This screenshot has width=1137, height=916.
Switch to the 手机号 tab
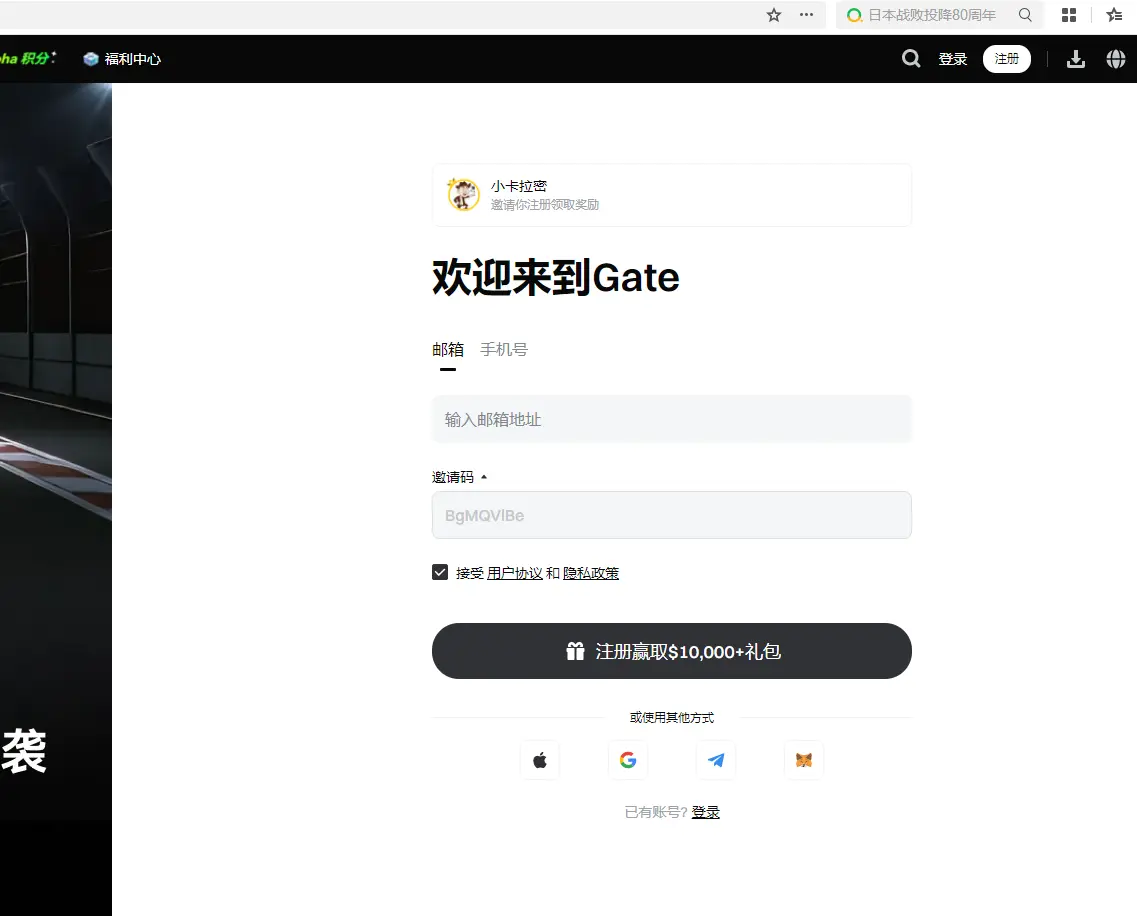504,350
